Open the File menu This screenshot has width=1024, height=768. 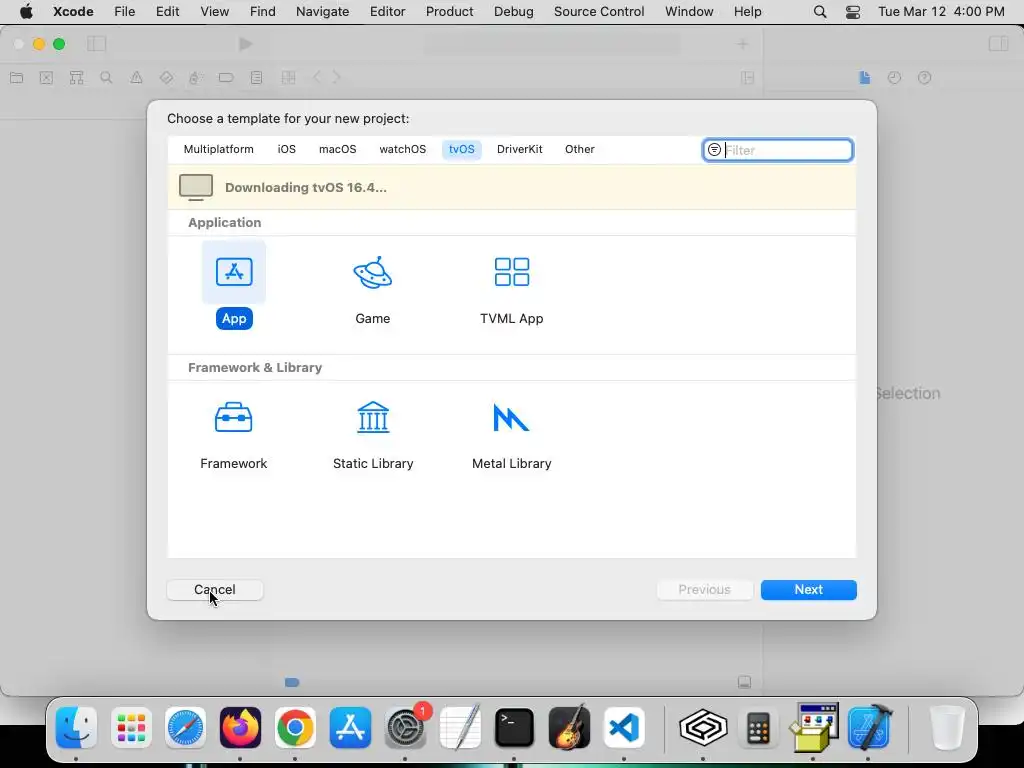(x=124, y=12)
